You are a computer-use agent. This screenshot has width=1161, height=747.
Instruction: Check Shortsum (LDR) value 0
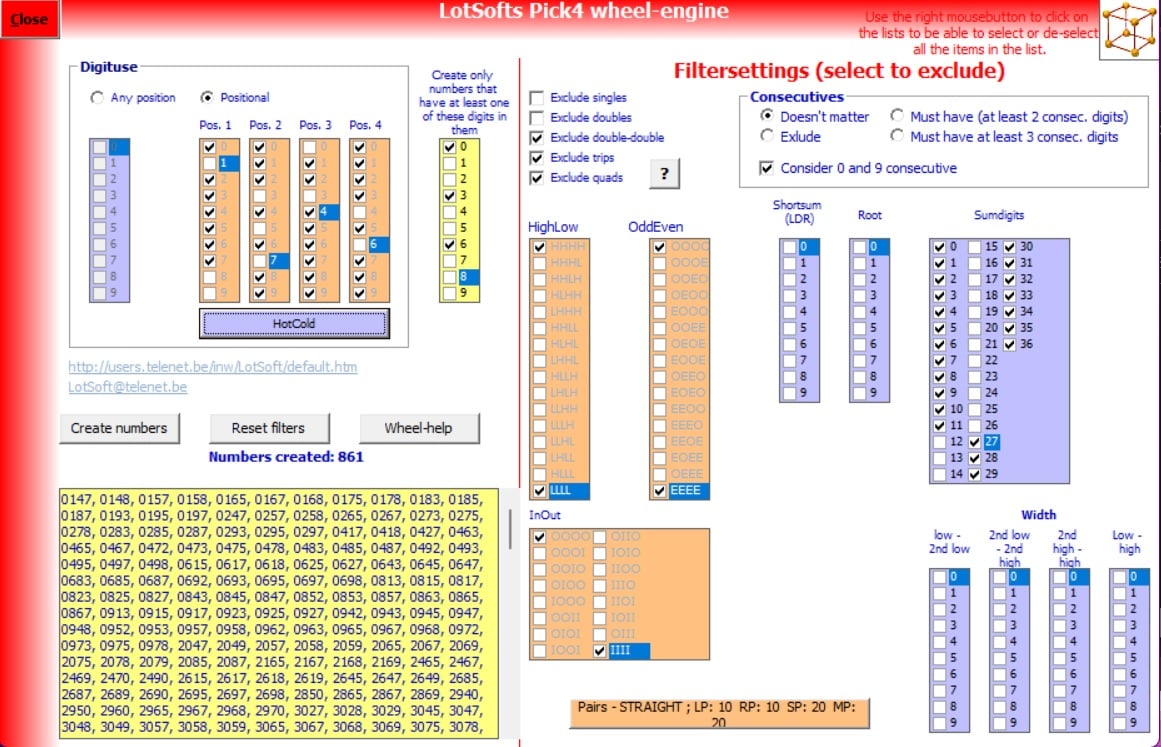[x=789, y=247]
